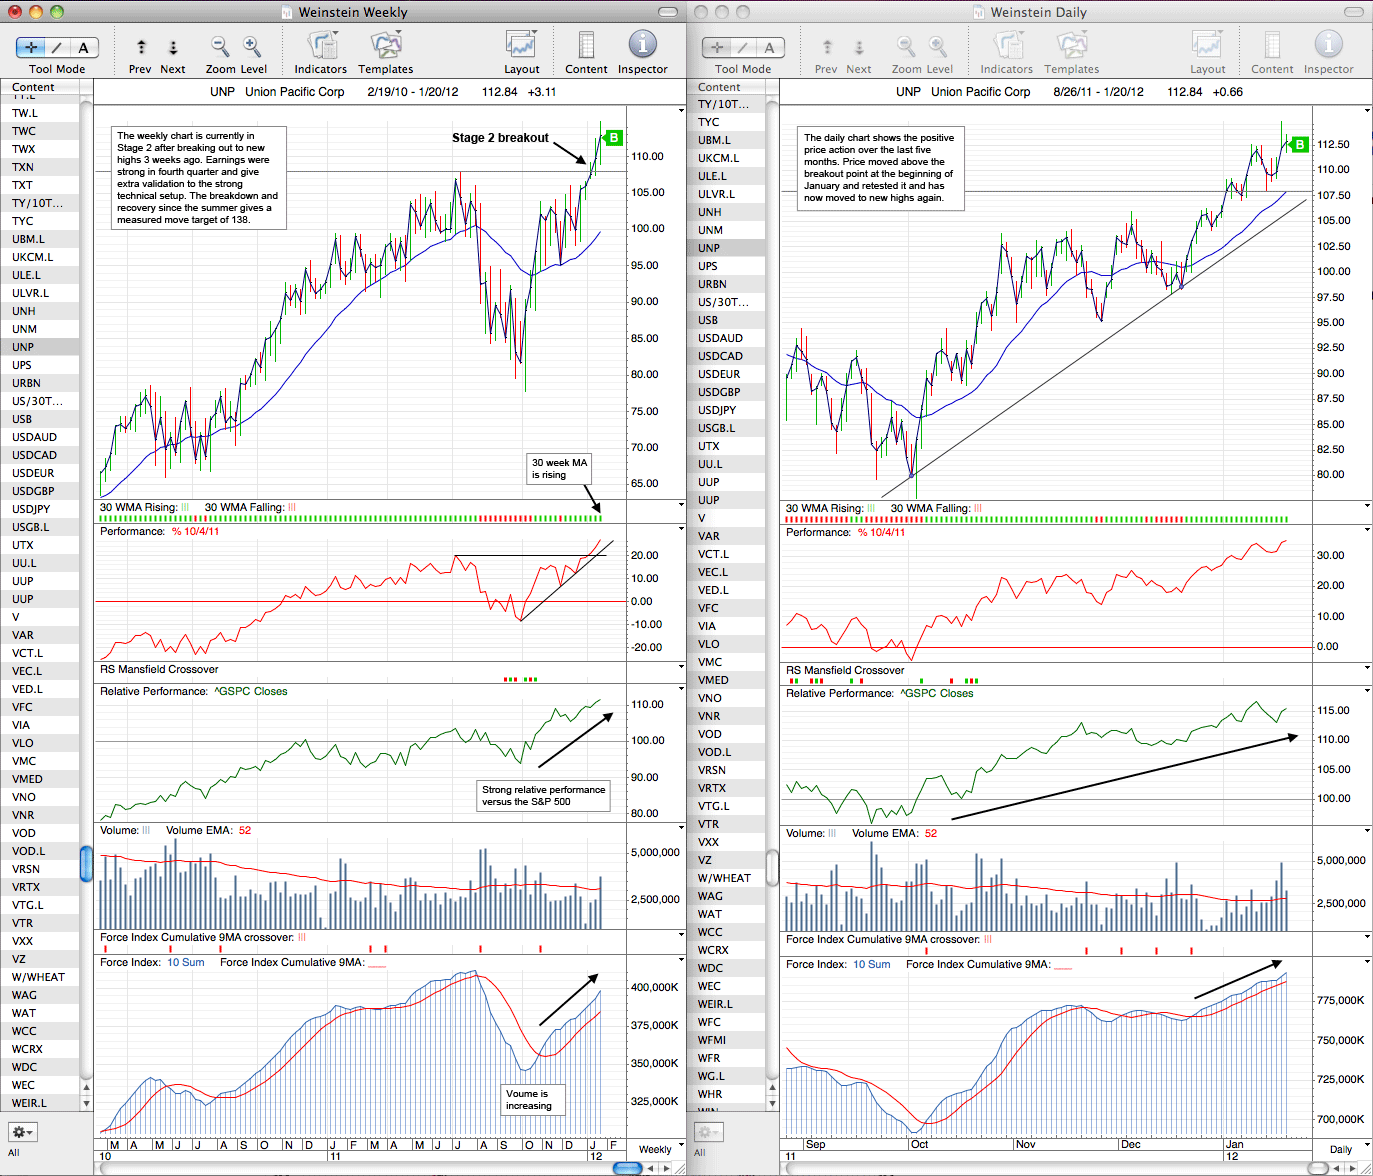
Task: Click toolbar pill button in Weinstein Weekly title bar
Action: click(670, 13)
